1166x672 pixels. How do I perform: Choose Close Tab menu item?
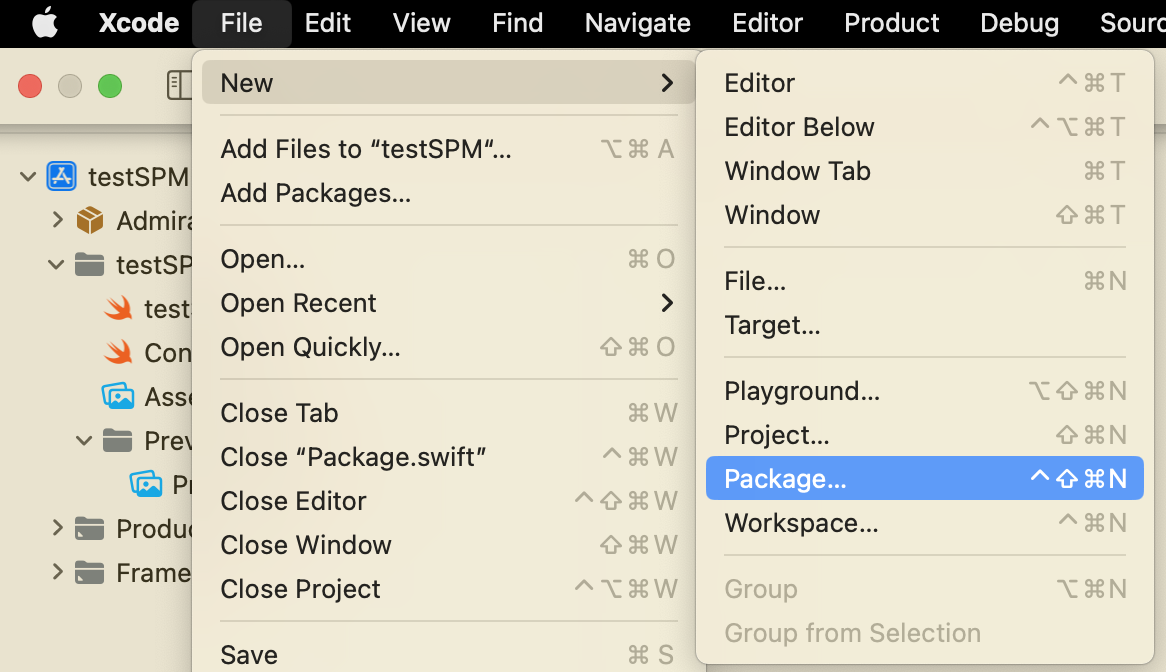pyautogui.click(x=448, y=413)
